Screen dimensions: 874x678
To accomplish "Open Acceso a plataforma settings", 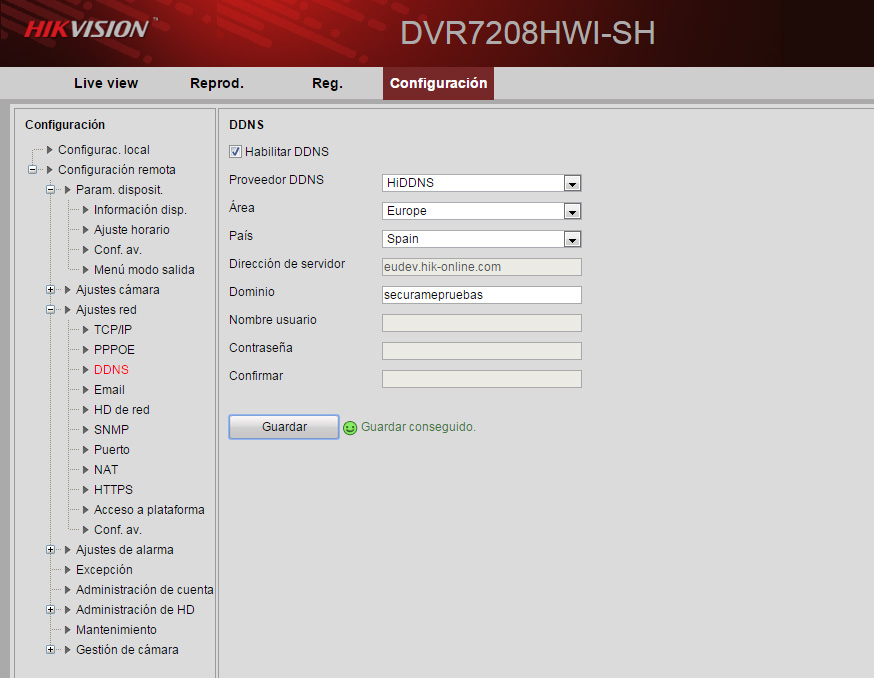I will (149, 510).
